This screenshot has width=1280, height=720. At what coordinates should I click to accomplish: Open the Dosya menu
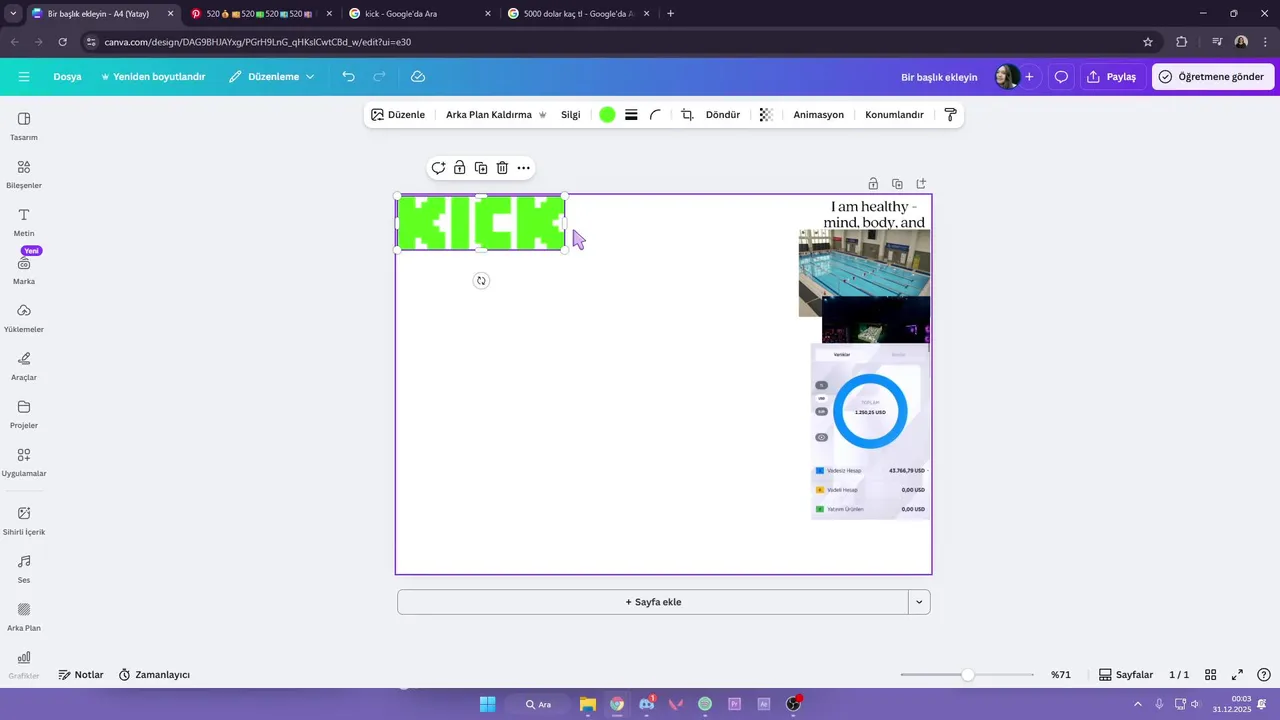(67, 77)
